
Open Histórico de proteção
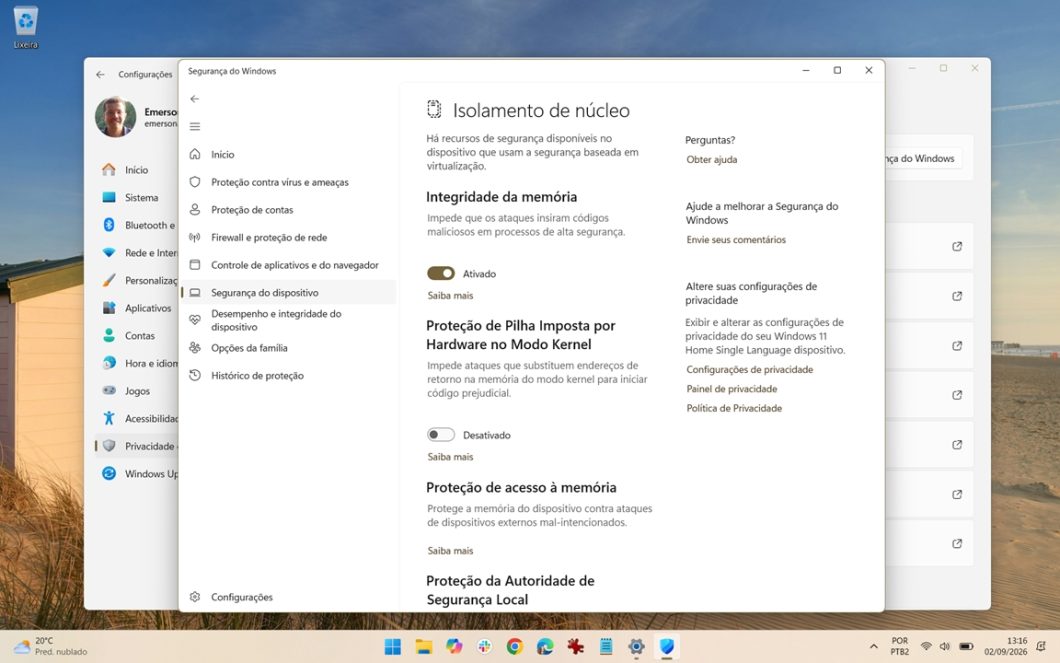pyautogui.click(x=289, y=375)
